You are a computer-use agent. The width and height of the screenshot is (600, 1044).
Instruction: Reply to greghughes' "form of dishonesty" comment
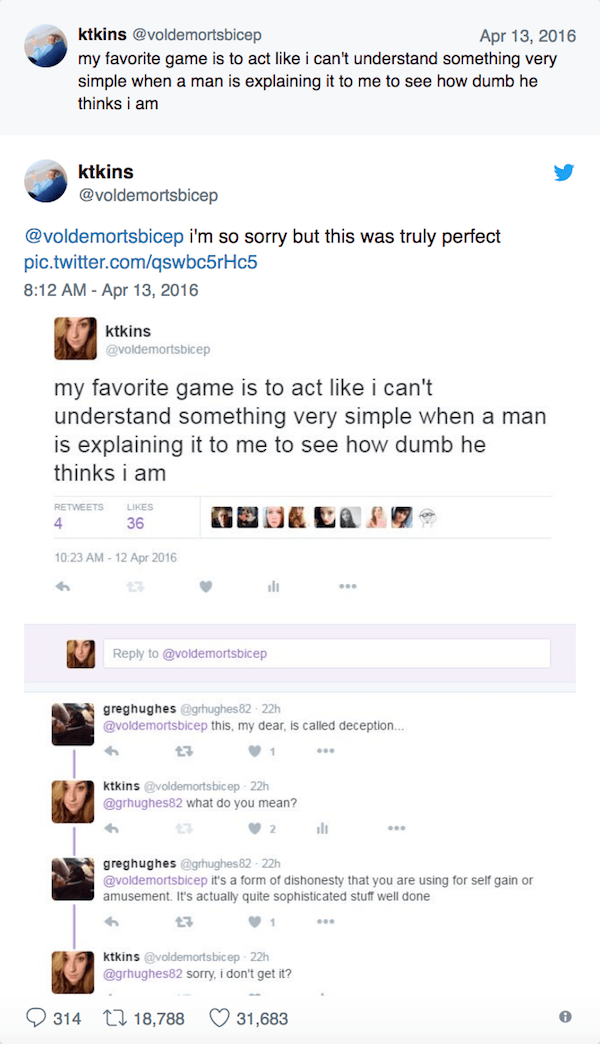click(x=112, y=920)
